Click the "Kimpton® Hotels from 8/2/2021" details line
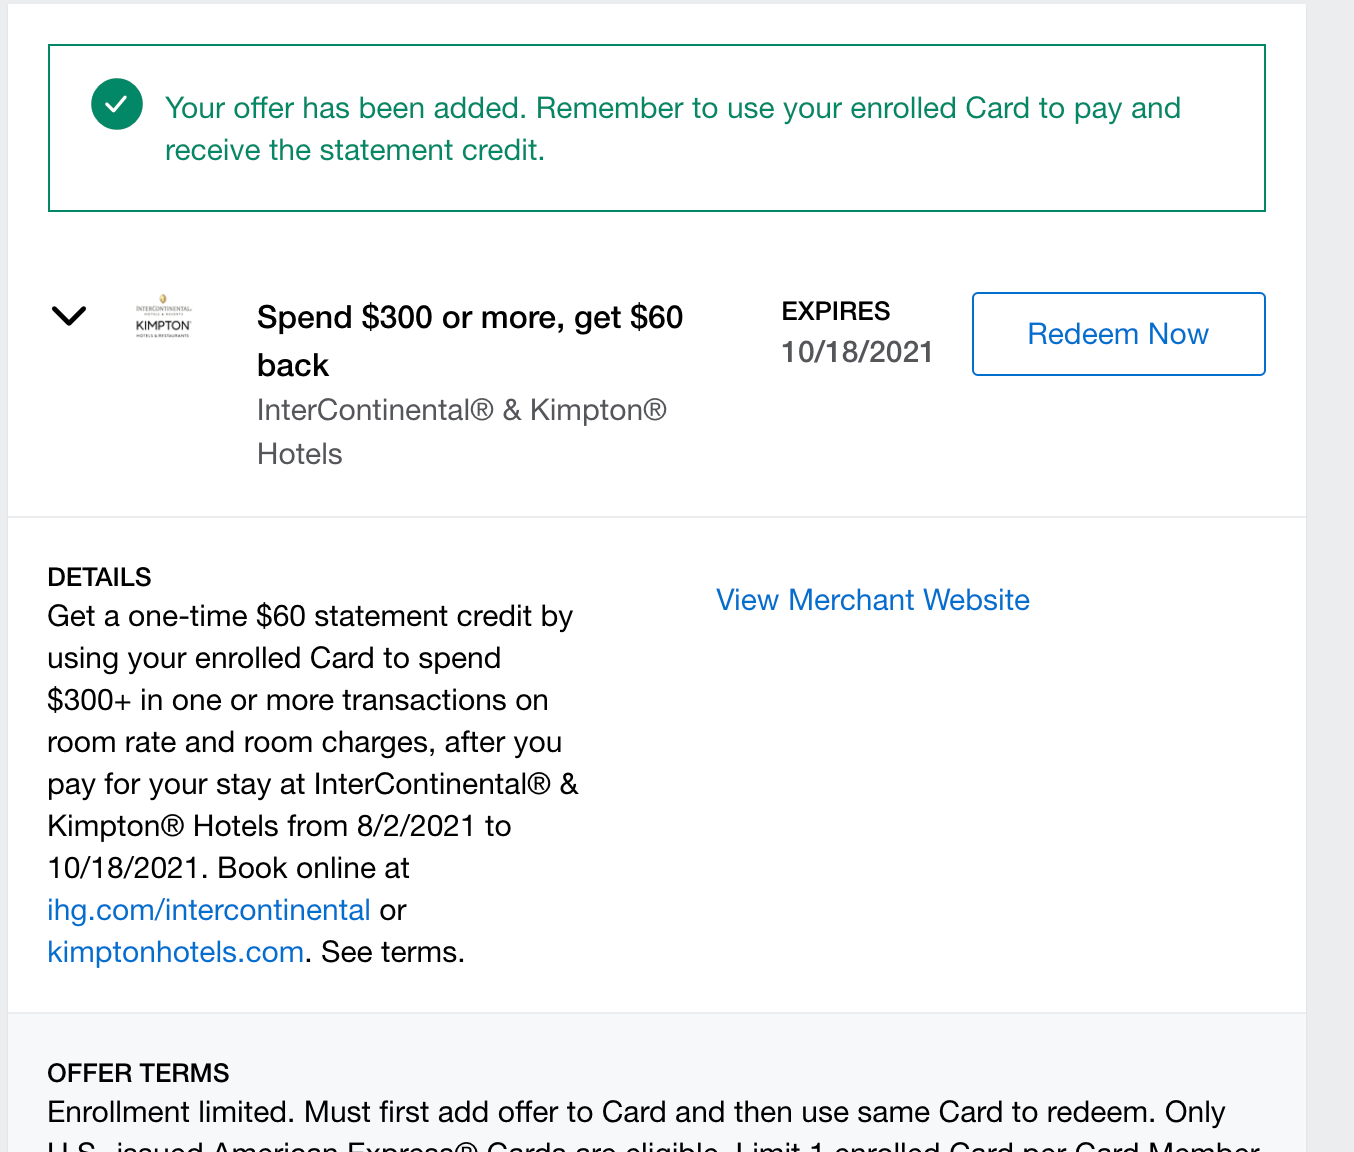 pos(279,826)
